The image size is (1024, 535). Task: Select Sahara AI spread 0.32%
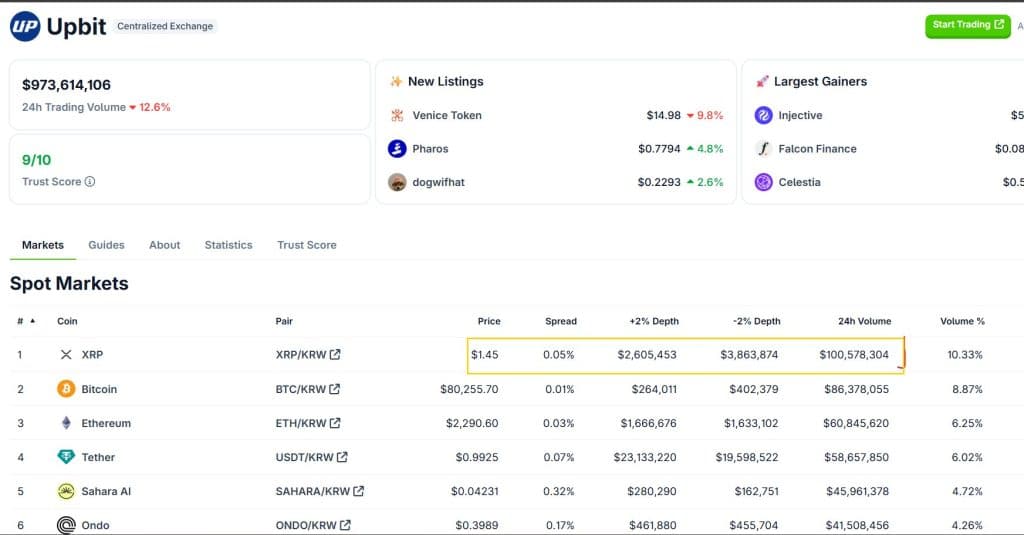[559, 491]
